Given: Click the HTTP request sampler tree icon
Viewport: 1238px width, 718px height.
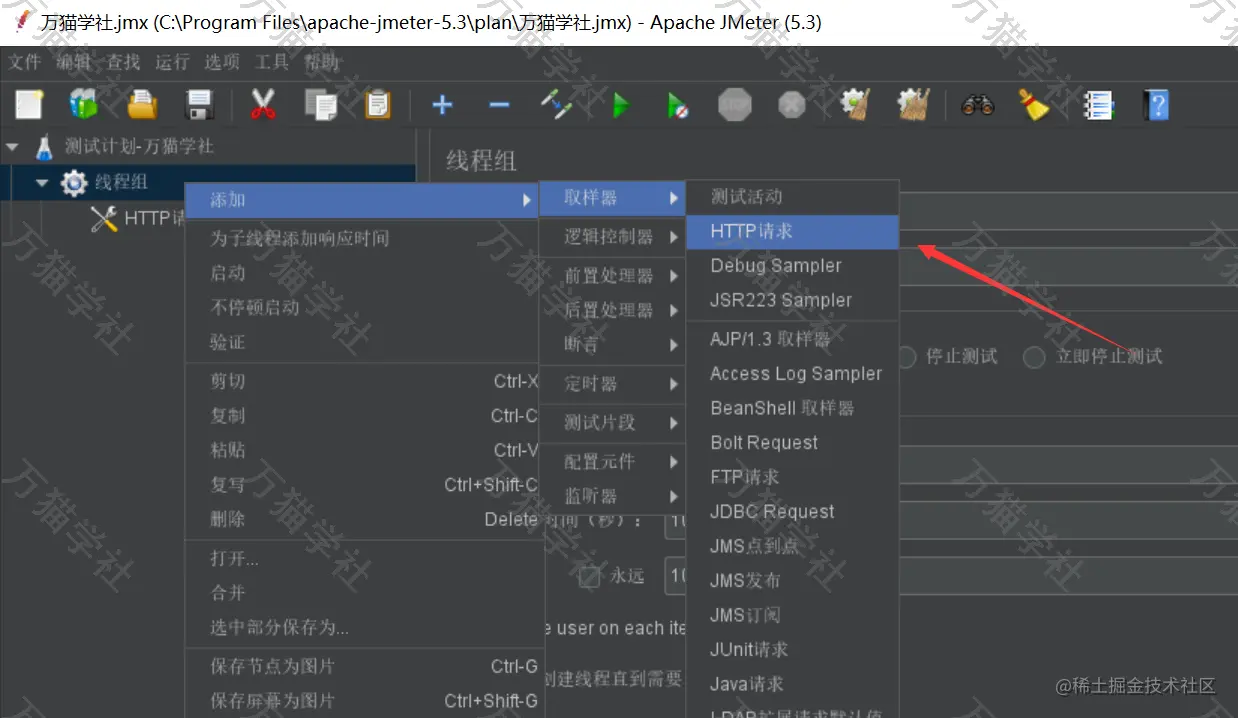Looking at the screenshot, I should [x=104, y=219].
